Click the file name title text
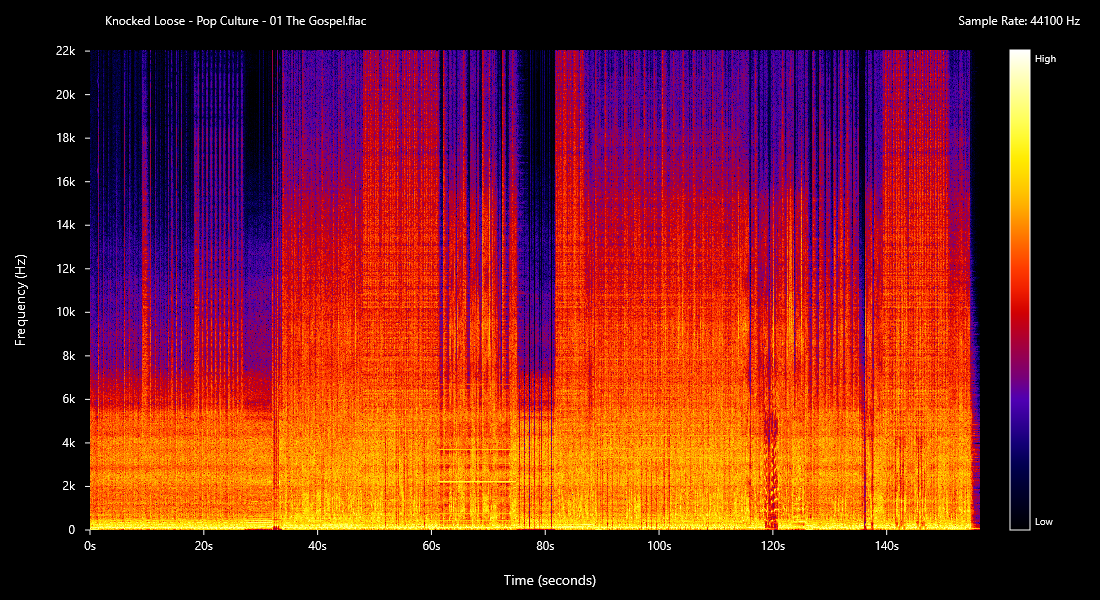 (235, 21)
